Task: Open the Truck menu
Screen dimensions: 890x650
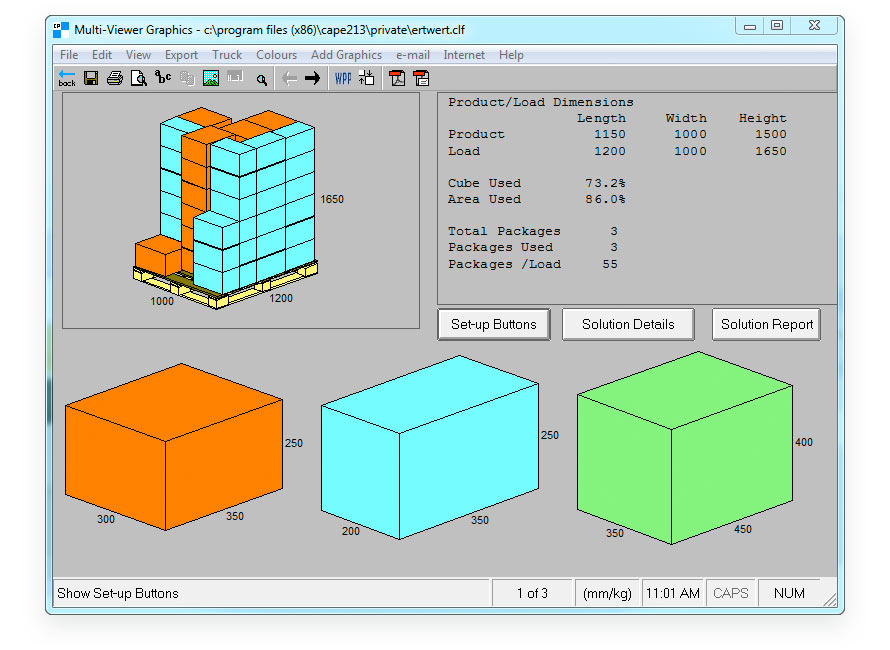Action: coord(227,55)
